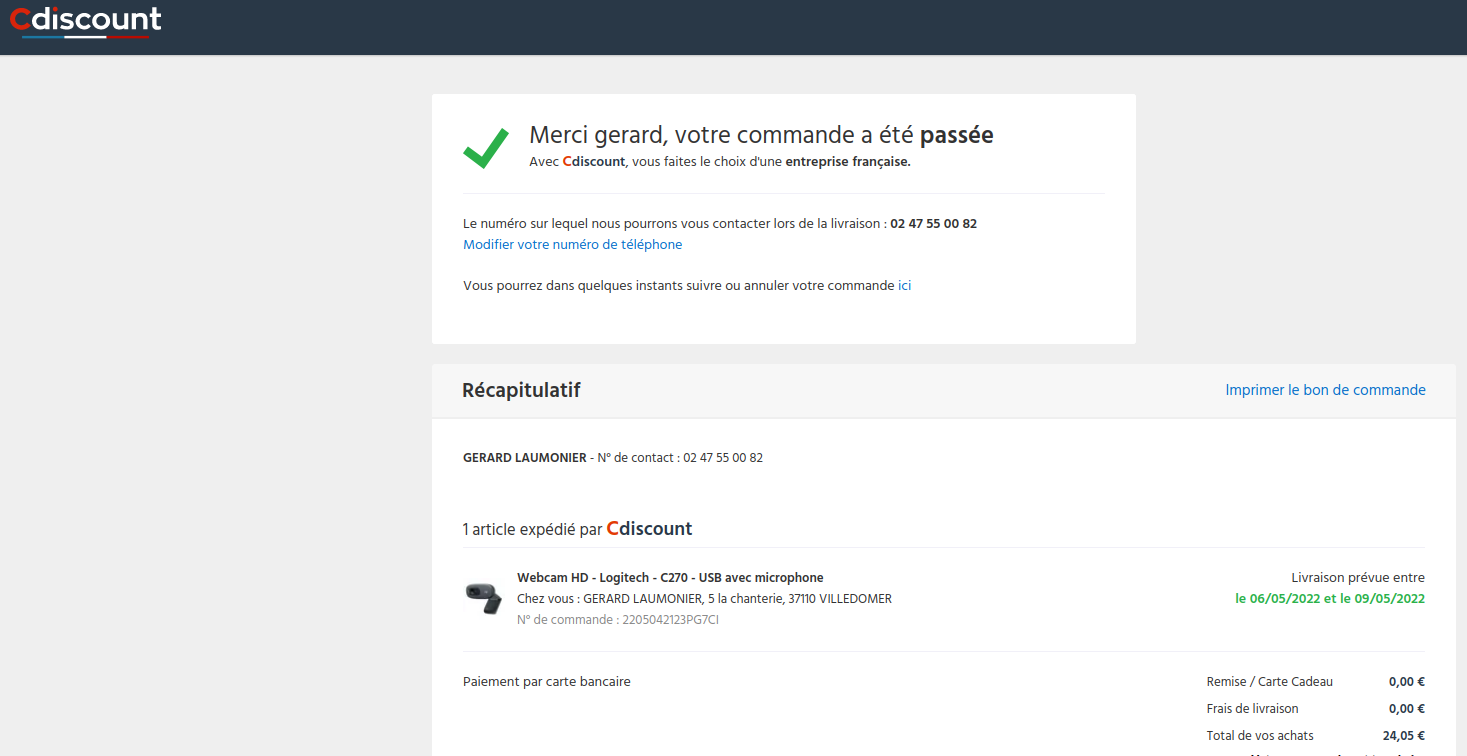Viewport: 1467px width, 756px height.
Task: Click the 'Frais de livraison' label
Action: (x=1252, y=709)
